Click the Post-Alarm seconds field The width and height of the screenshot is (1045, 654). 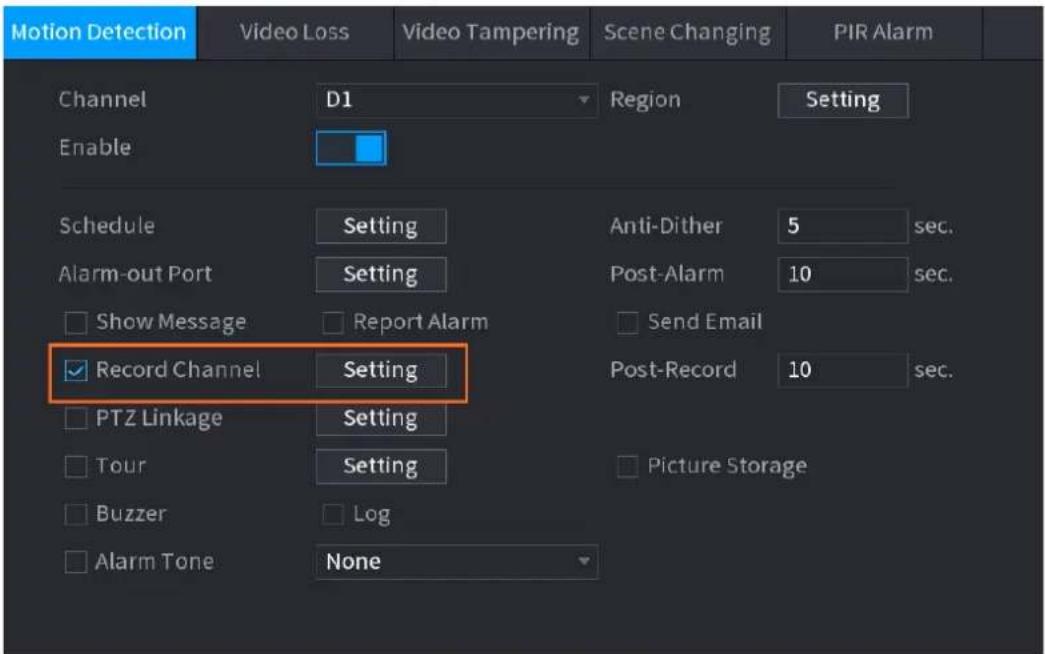click(842, 274)
